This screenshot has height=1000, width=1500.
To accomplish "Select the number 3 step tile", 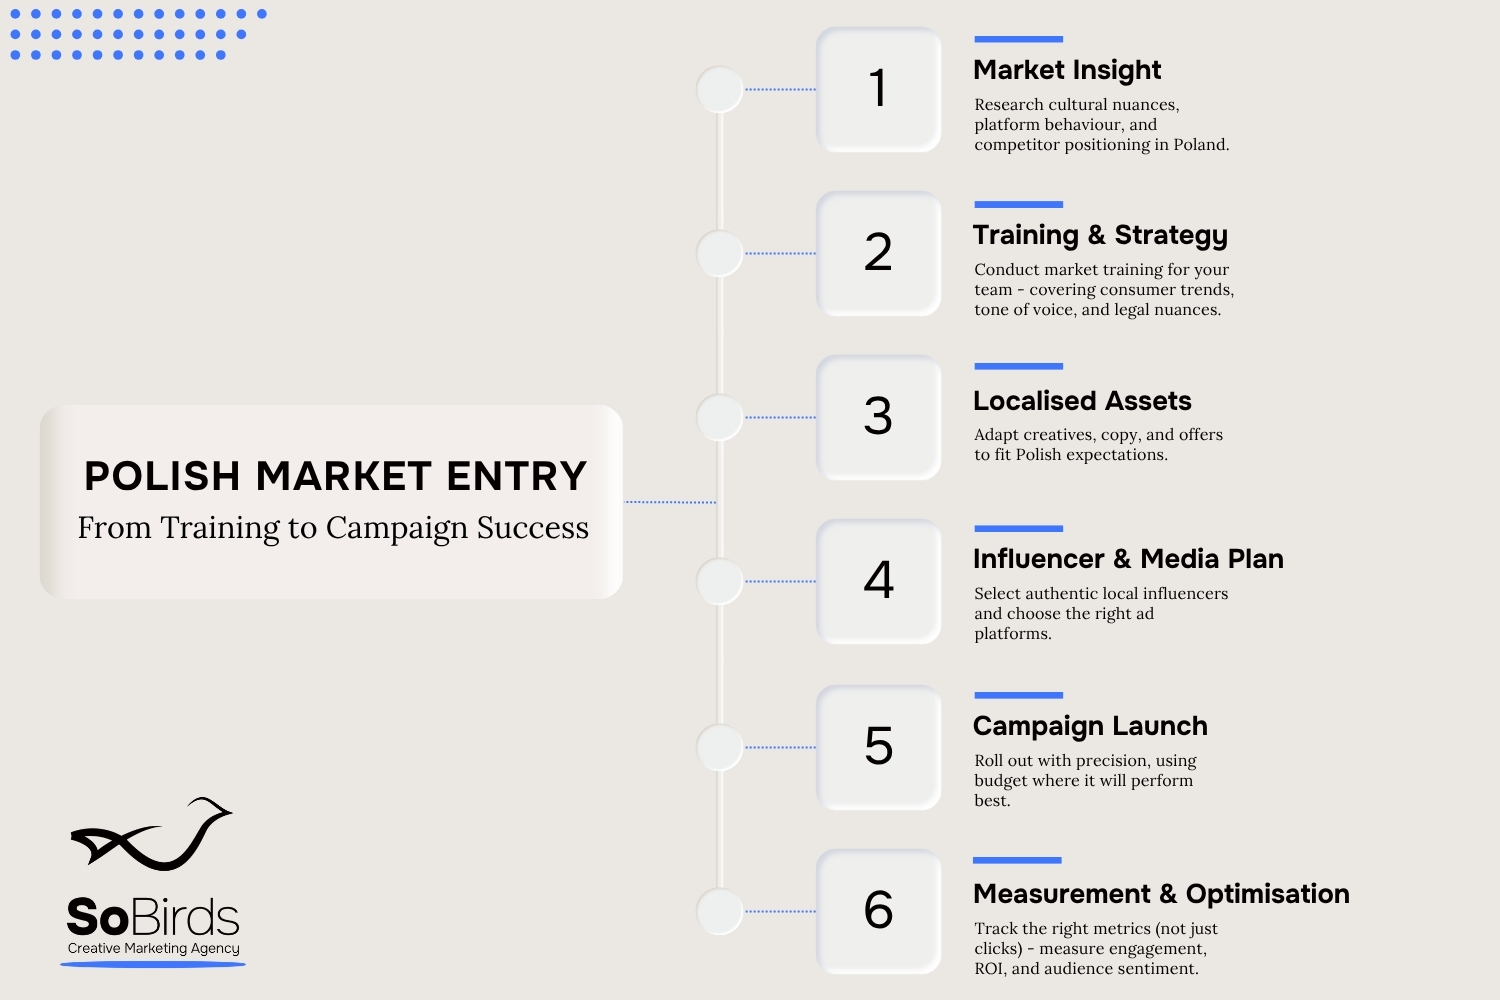I will (879, 417).
